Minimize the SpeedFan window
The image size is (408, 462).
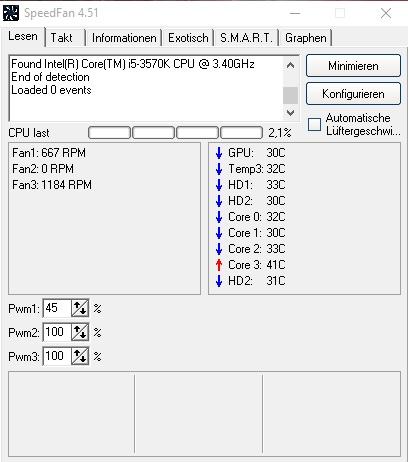click(x=295, y=13)
